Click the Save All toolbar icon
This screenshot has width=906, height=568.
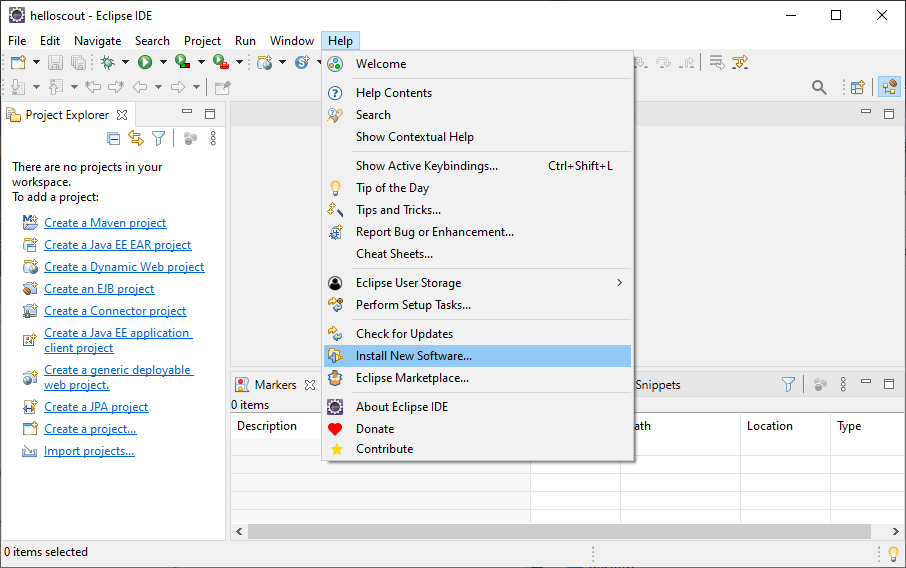pos(79,62)
